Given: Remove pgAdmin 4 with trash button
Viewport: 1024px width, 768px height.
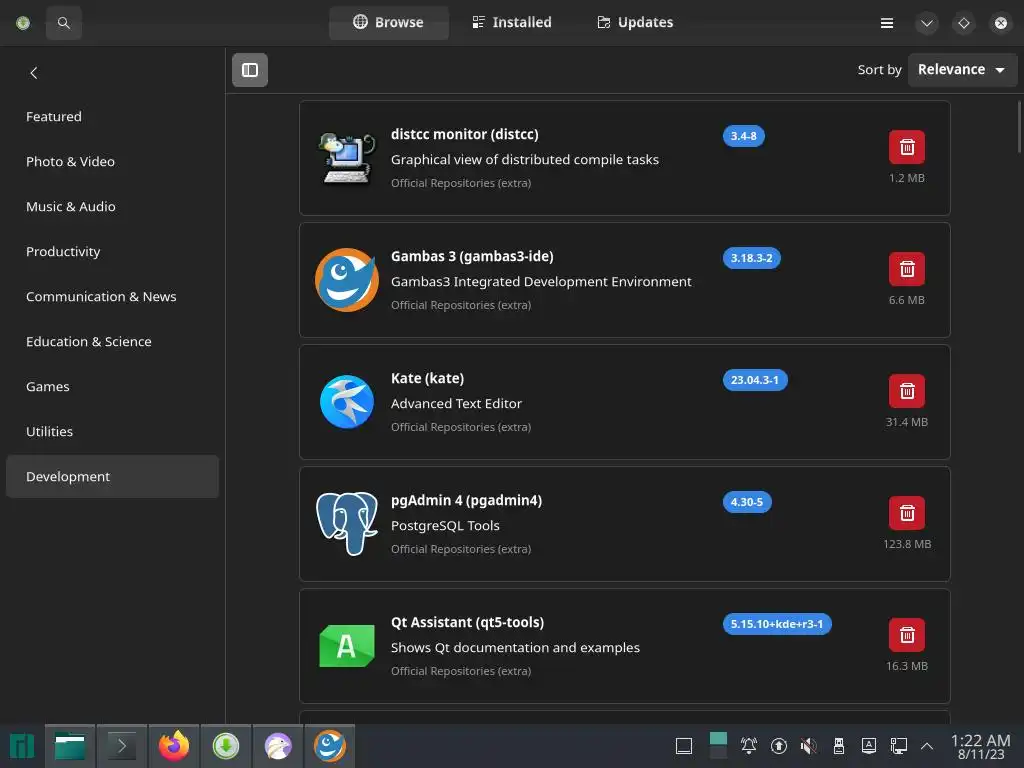Looking at the screenshot, I should pos(906,513).
